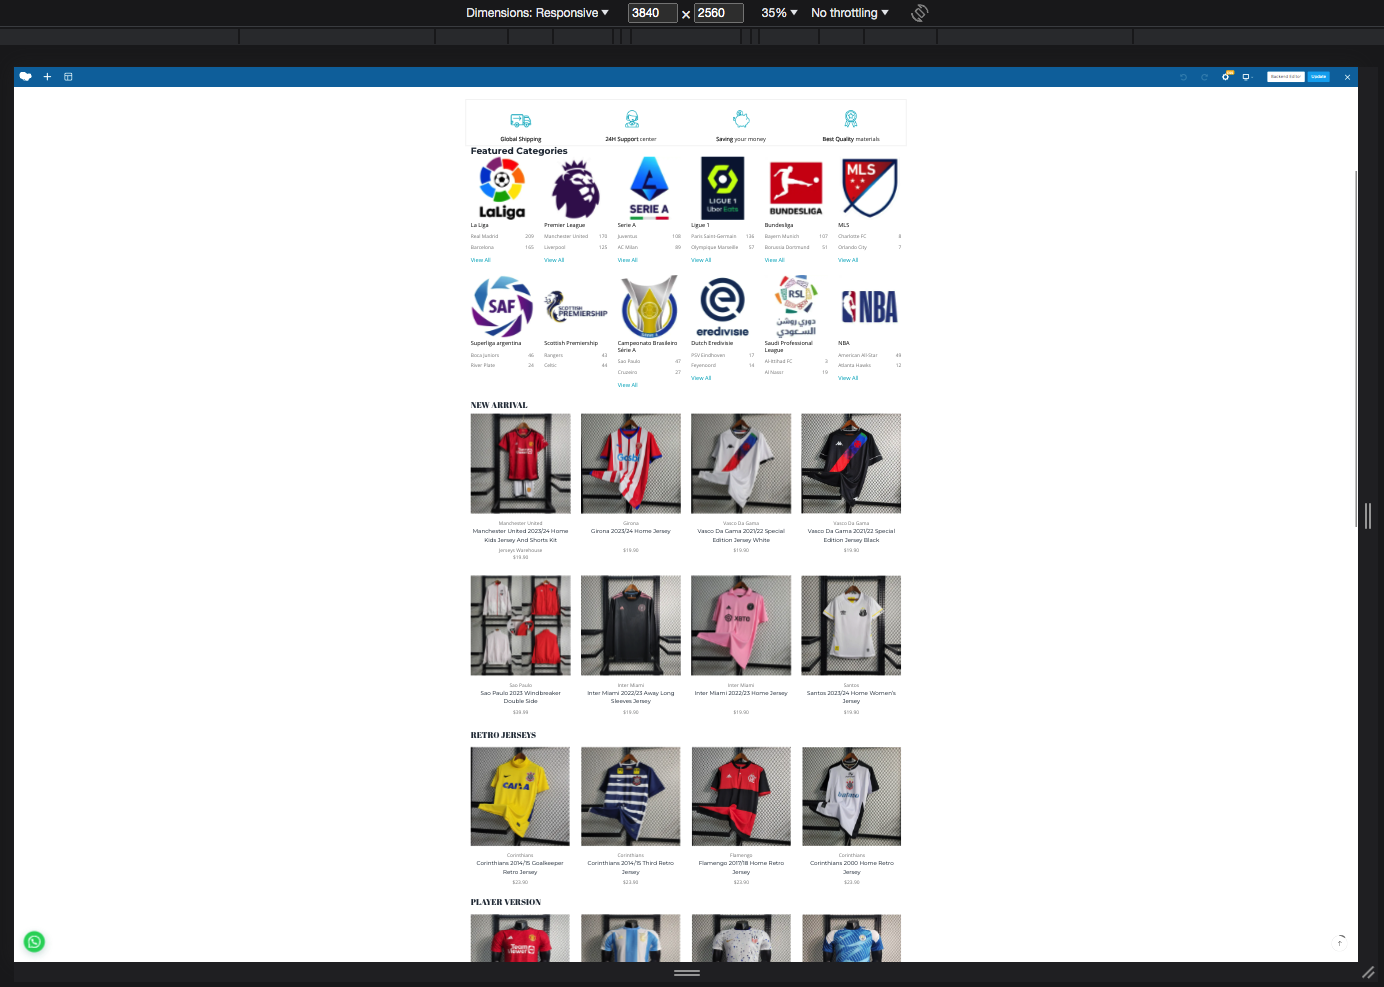Viewport: 1384px width, 987px height.
Task: Open the MLS shield logo
Action: 869,188
